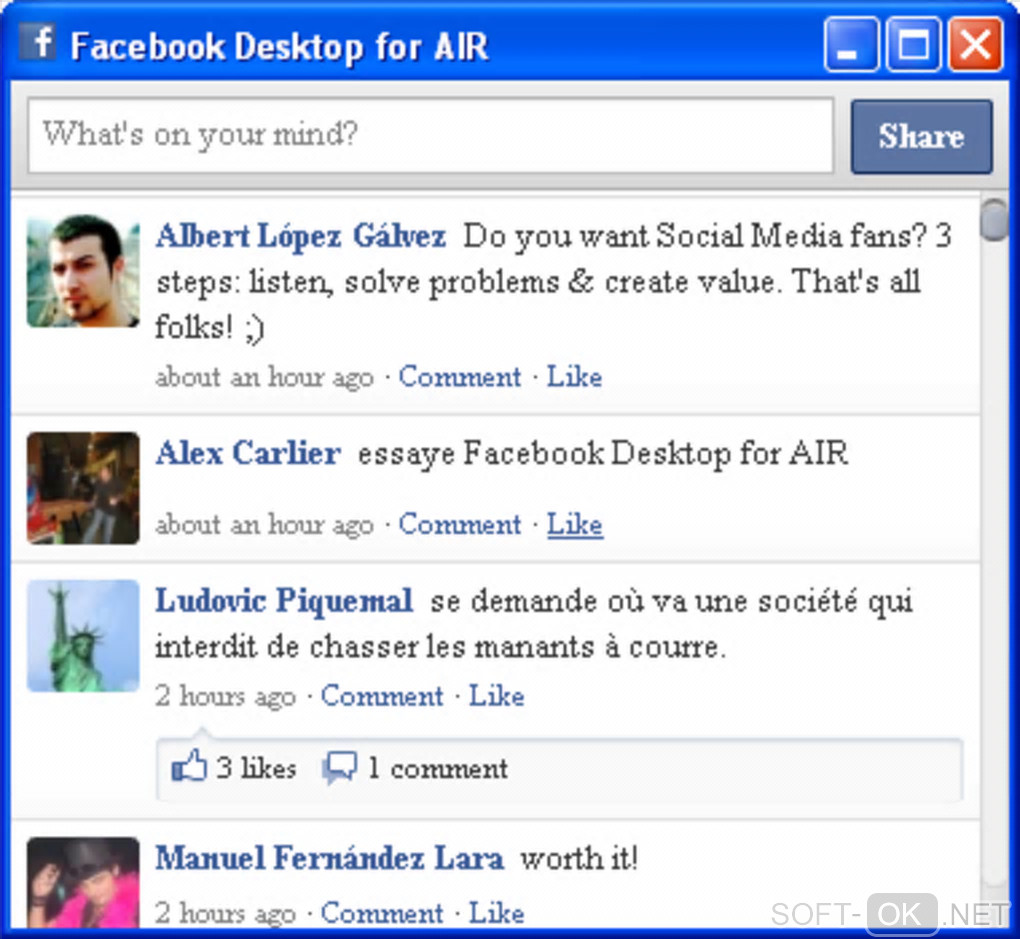Image resolution: width=1020 pixels, height=939 pixels.
Task: Click the Share button
Action: click(x=921, y=136)
